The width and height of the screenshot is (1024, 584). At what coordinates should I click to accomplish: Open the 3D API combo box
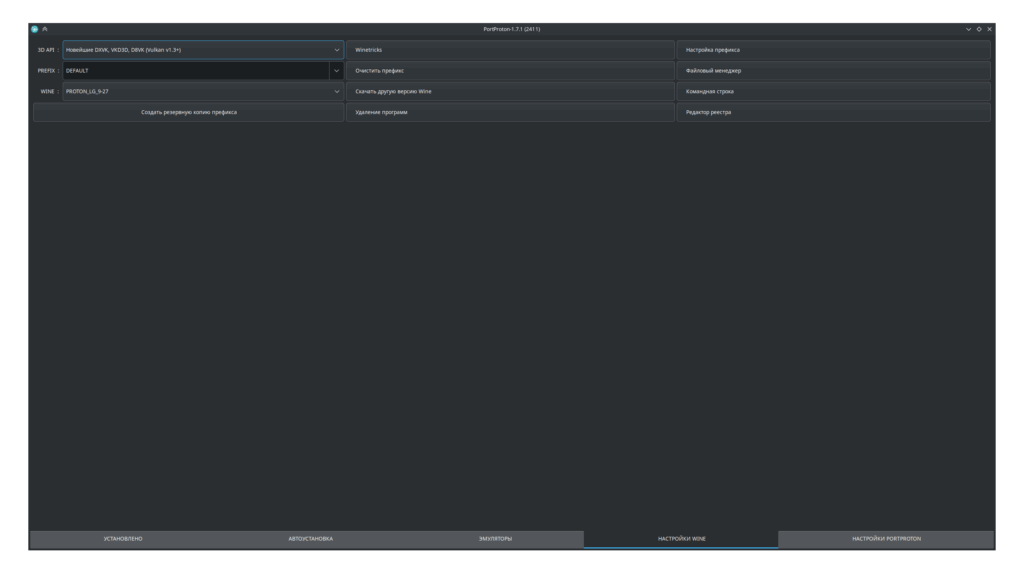[203, 50]
